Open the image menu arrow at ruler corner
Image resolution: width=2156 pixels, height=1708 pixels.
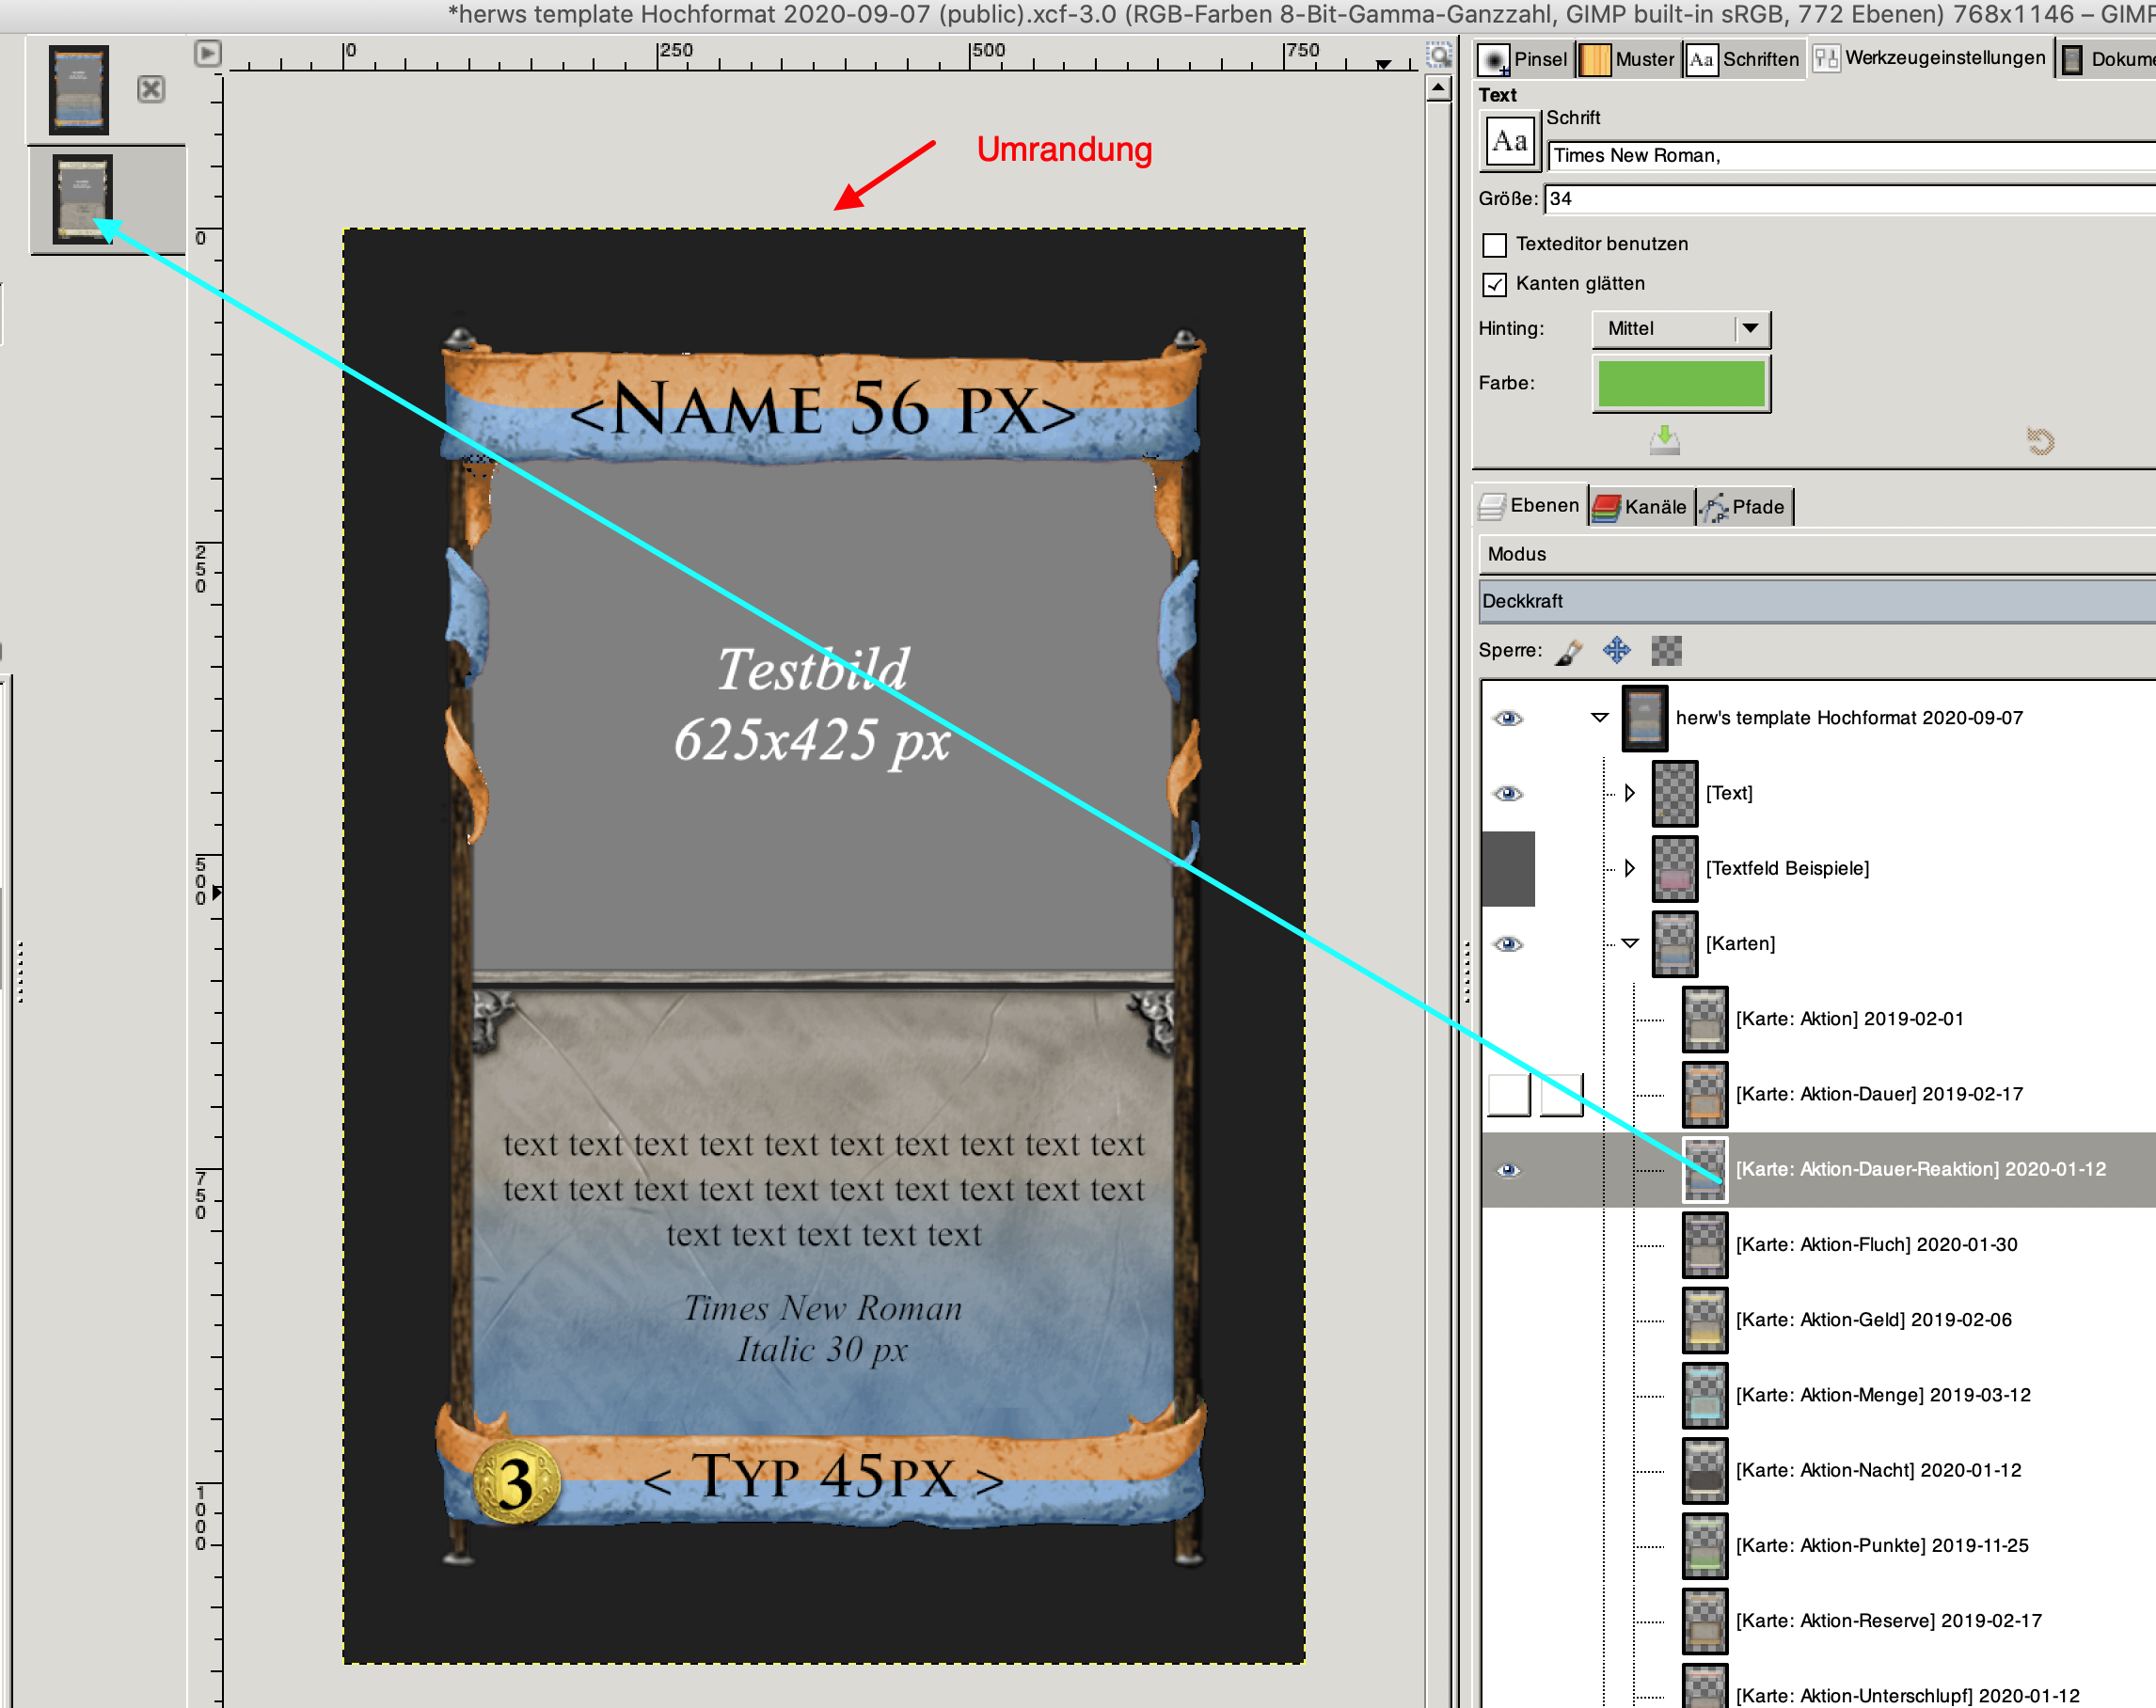click(207, 53)
